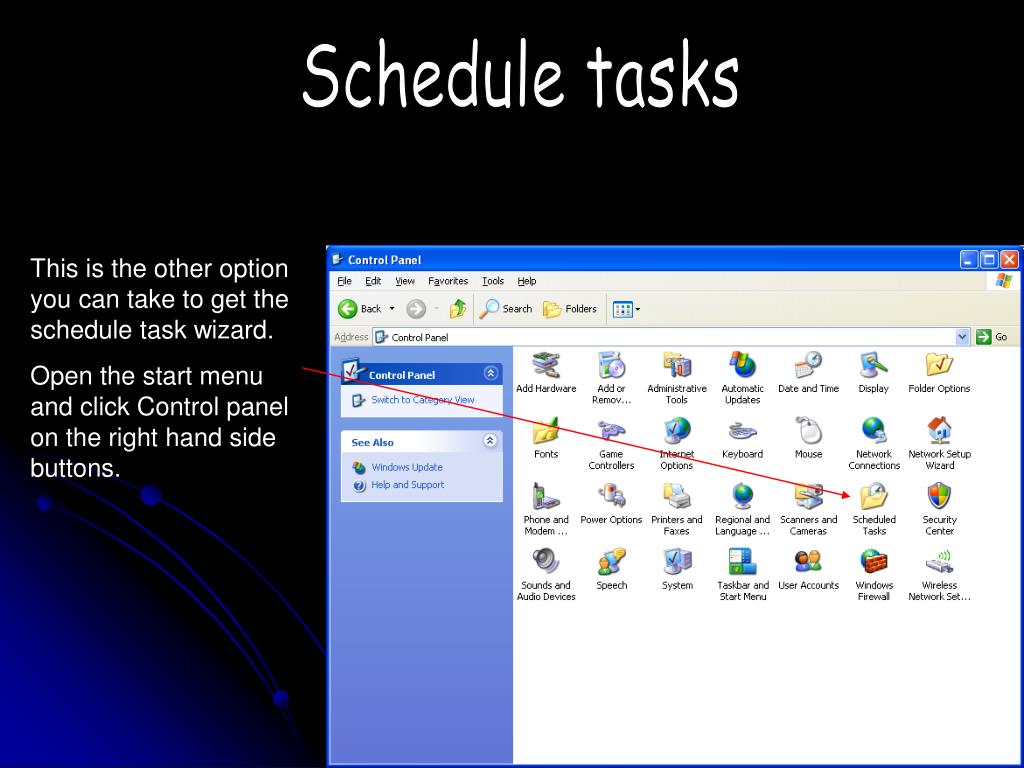Click the Search toolbar button
This screenshot has width=1024, height=768.
coord(506,309)
